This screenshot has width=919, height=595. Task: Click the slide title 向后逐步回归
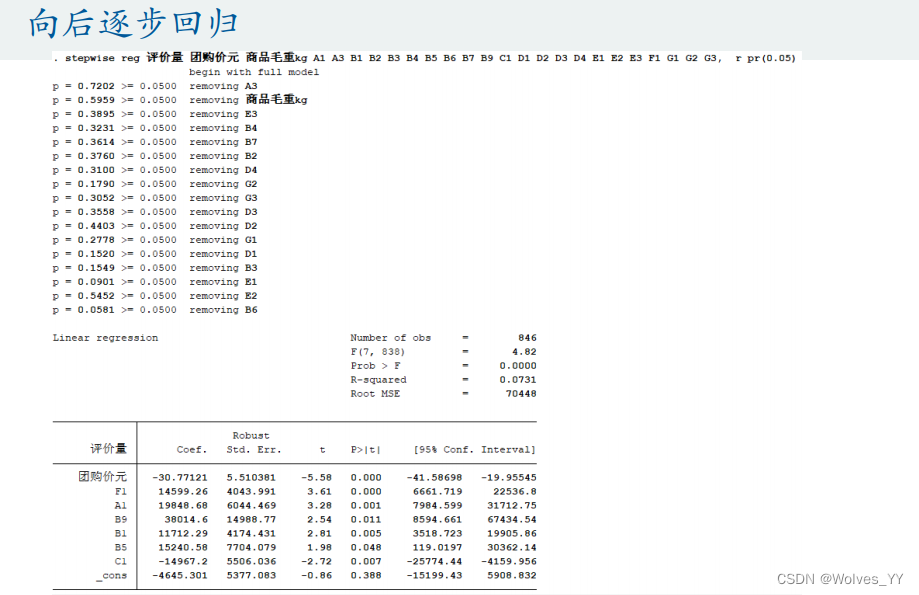coord(133,24)
